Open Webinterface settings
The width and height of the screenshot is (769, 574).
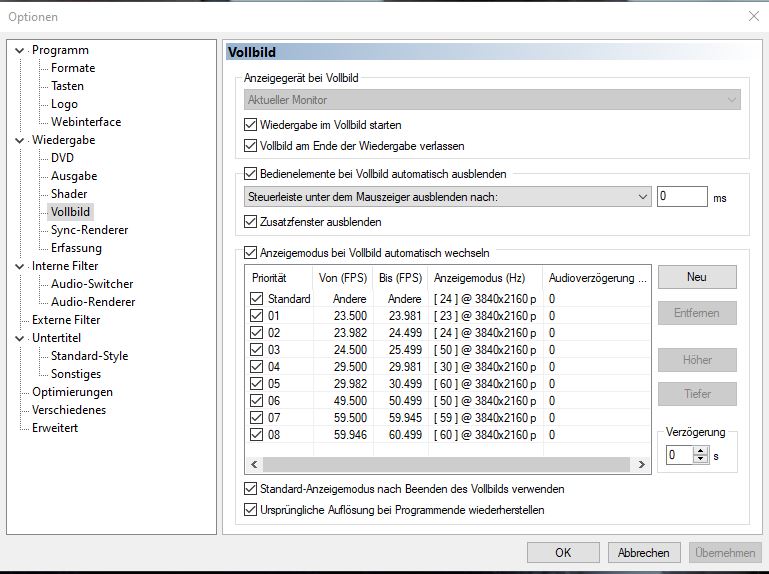pyautogui.click(x=86, y=122)
